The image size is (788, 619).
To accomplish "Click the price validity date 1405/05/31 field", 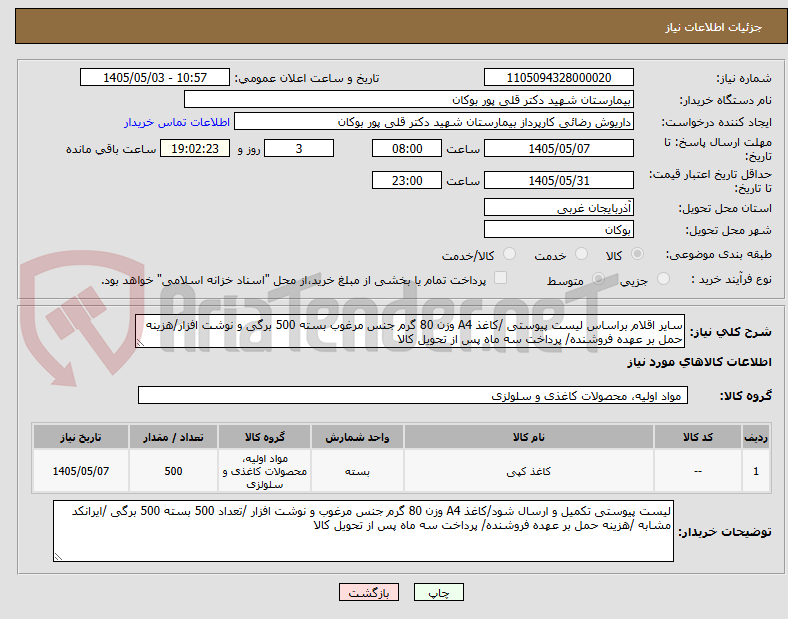I will pyautogui.click(x=559, y=180).
